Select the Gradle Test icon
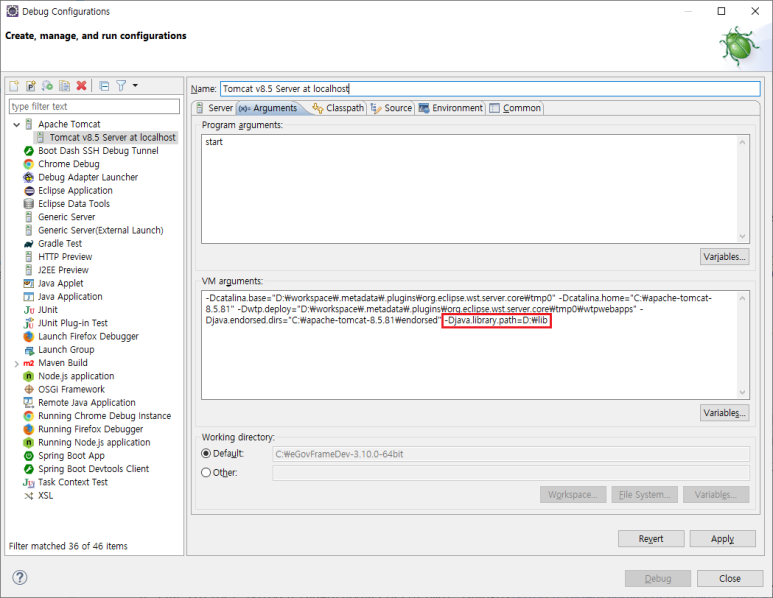Screen dimensions: 773x598 [29, 244]
